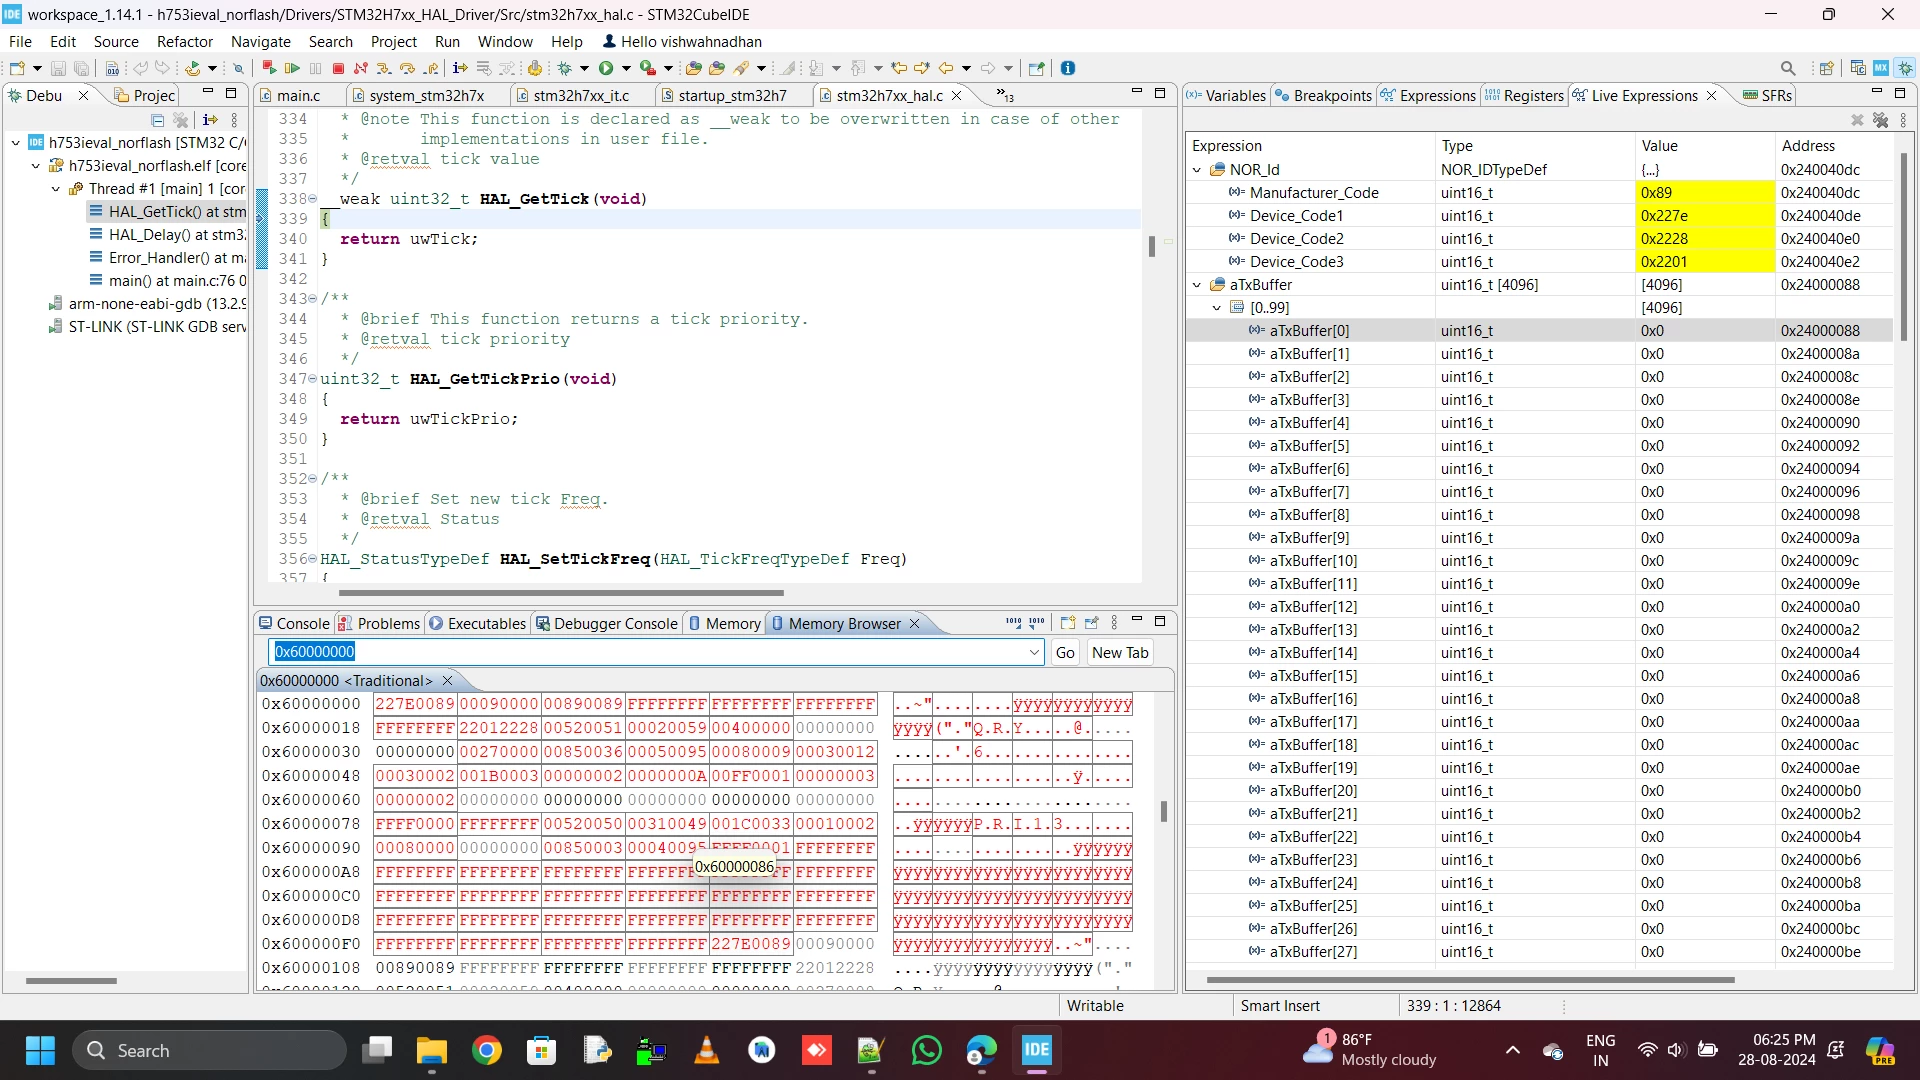The height and width of the screenshot is (1080, 1920).
Task: Click the New file toolbar icon
Action: pyautogui.click(x=17, y=68)
